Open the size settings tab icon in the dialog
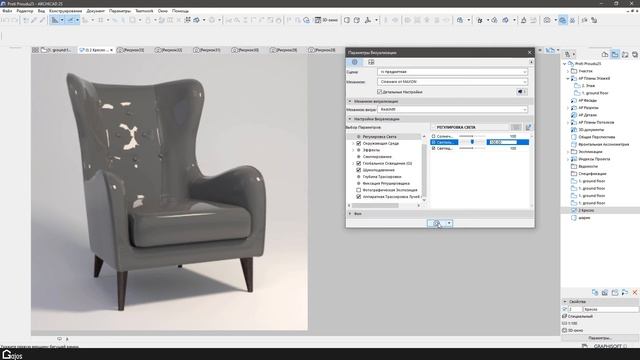Viewport: 640px width, 360px height. (x=371, y=62)
